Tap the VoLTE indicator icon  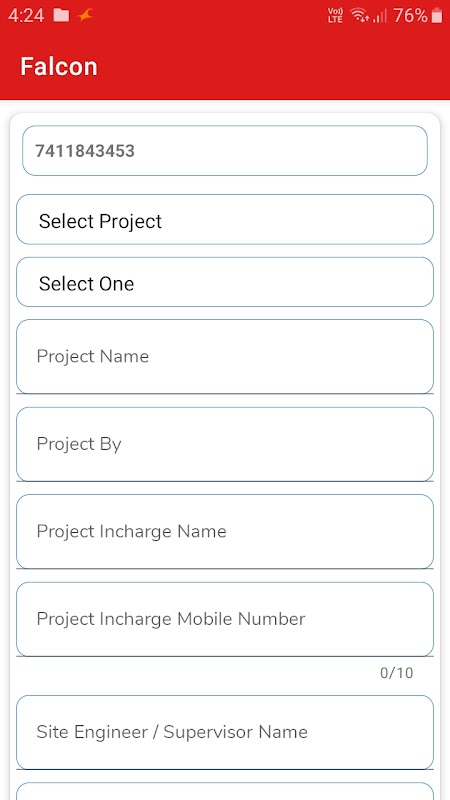335,16
